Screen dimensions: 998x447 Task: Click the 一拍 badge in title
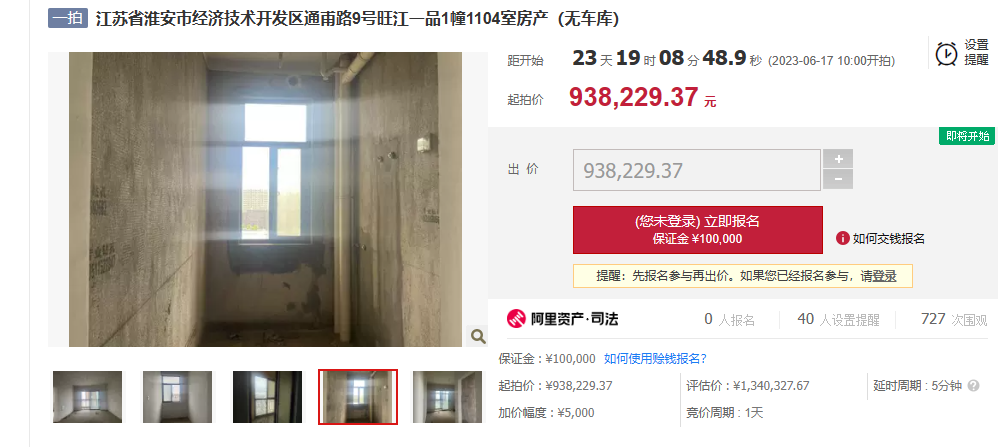tap(67, 18)
